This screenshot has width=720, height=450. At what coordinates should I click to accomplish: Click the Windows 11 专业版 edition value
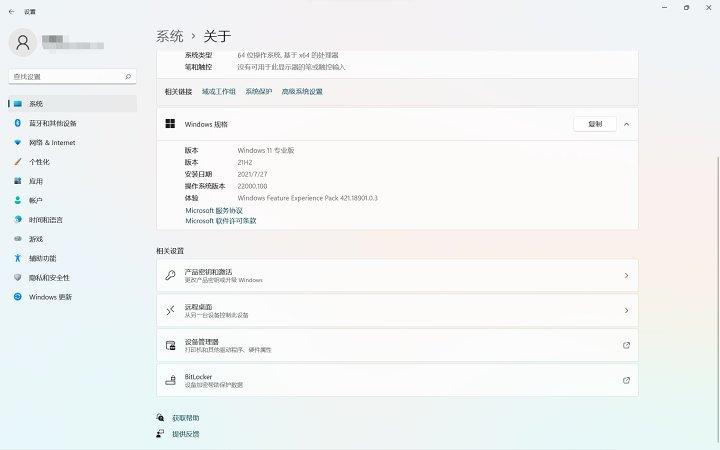point(266,150)
